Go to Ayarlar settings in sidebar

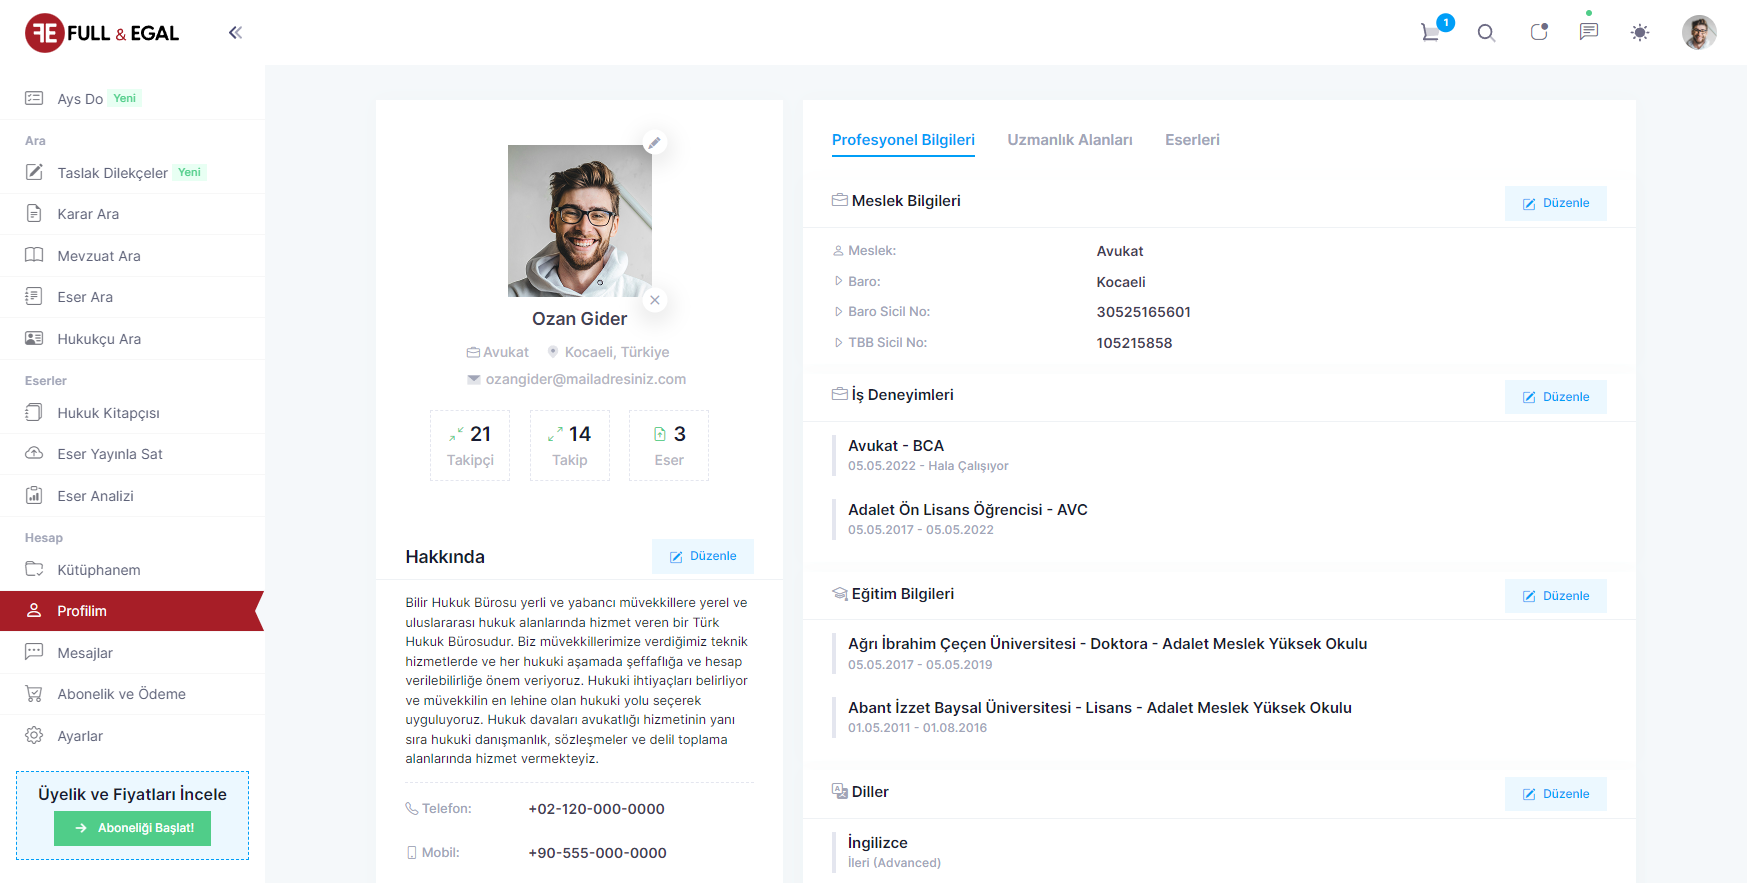click(x=80, y=736)
